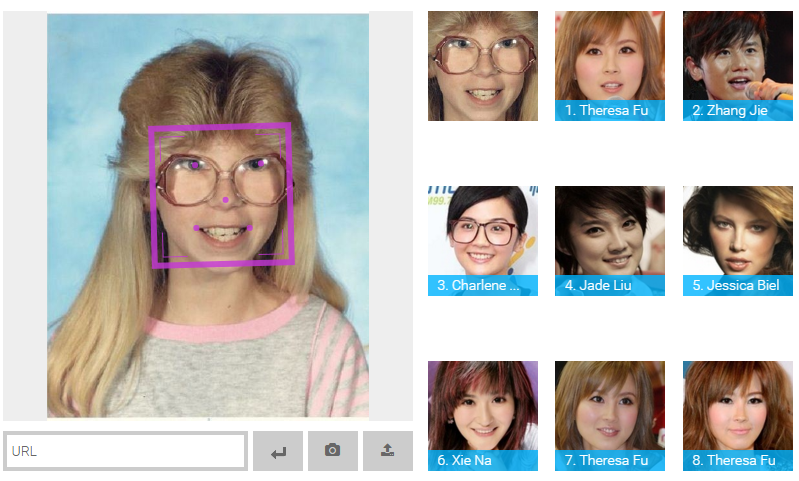The width and height of the screenshot is (799, 481).
Task: Click the '8. Theresa Fu' name label
Action: click(737, 460)
